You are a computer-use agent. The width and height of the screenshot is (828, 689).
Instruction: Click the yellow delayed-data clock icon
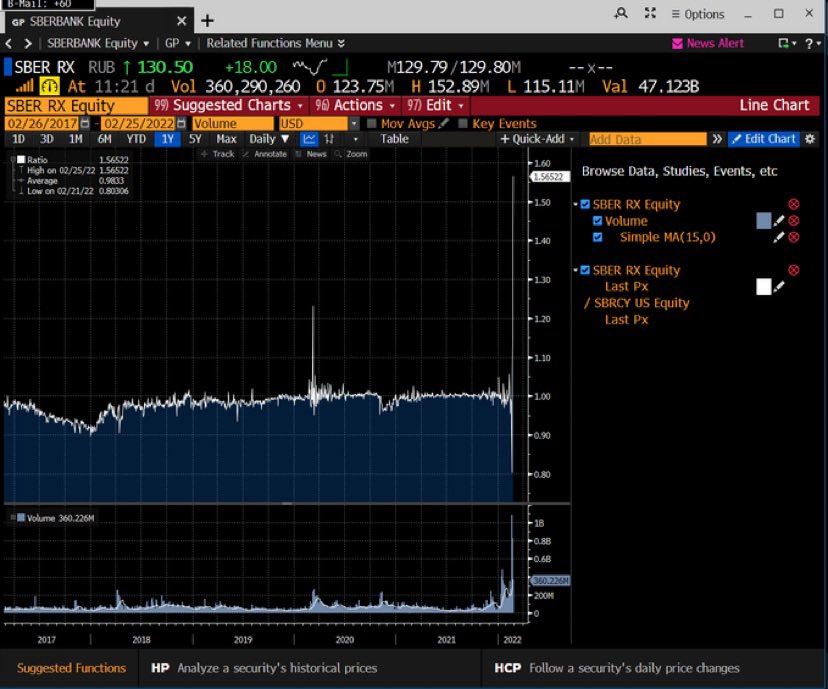pos(50,86)
